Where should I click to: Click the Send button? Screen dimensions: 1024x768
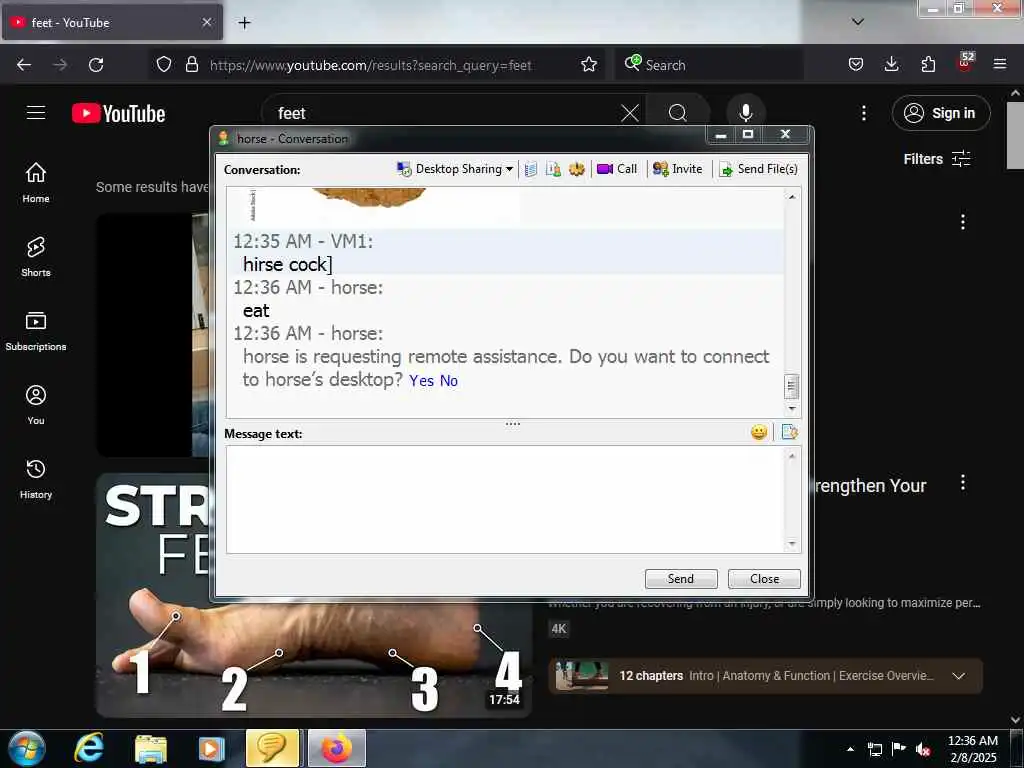pyautogui.click(x=680, y=579)
